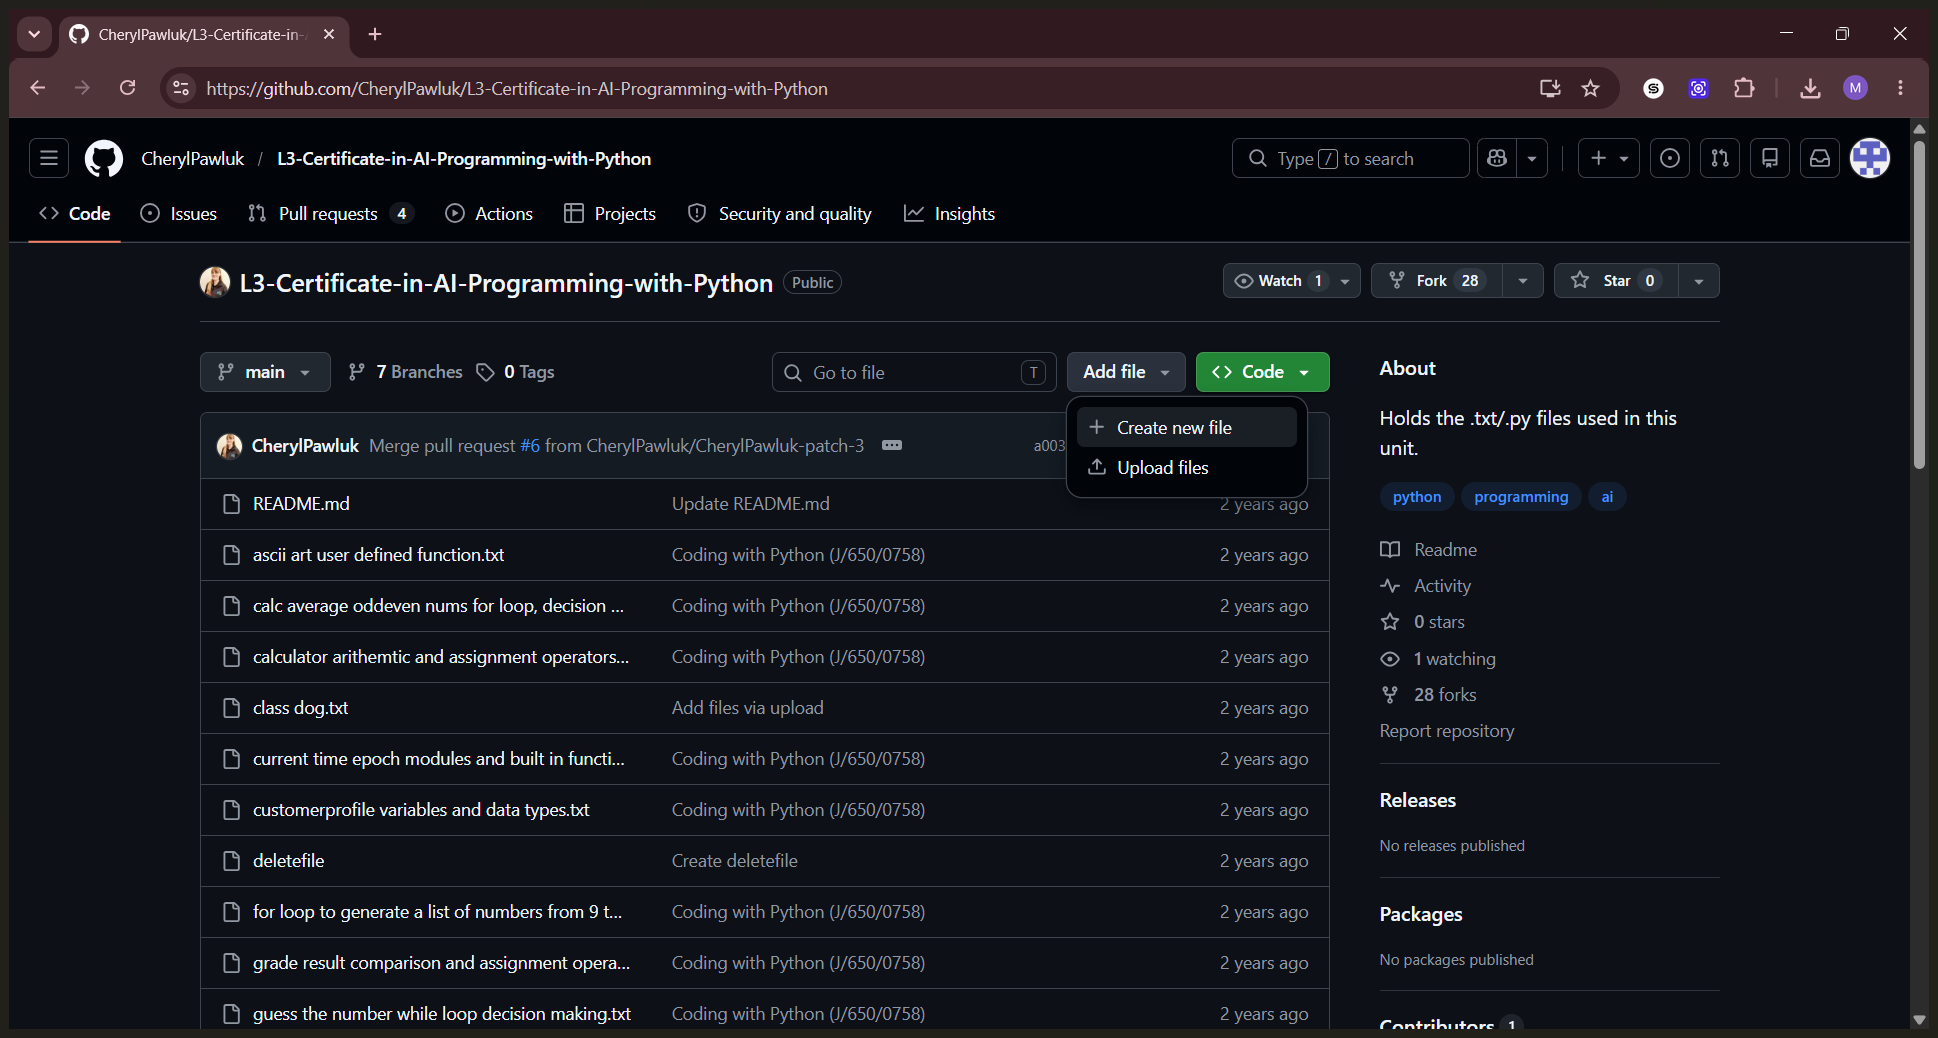1938x1038 pixels.
Task: Open the green Code dropdown
Action: tap(1263, 372)
